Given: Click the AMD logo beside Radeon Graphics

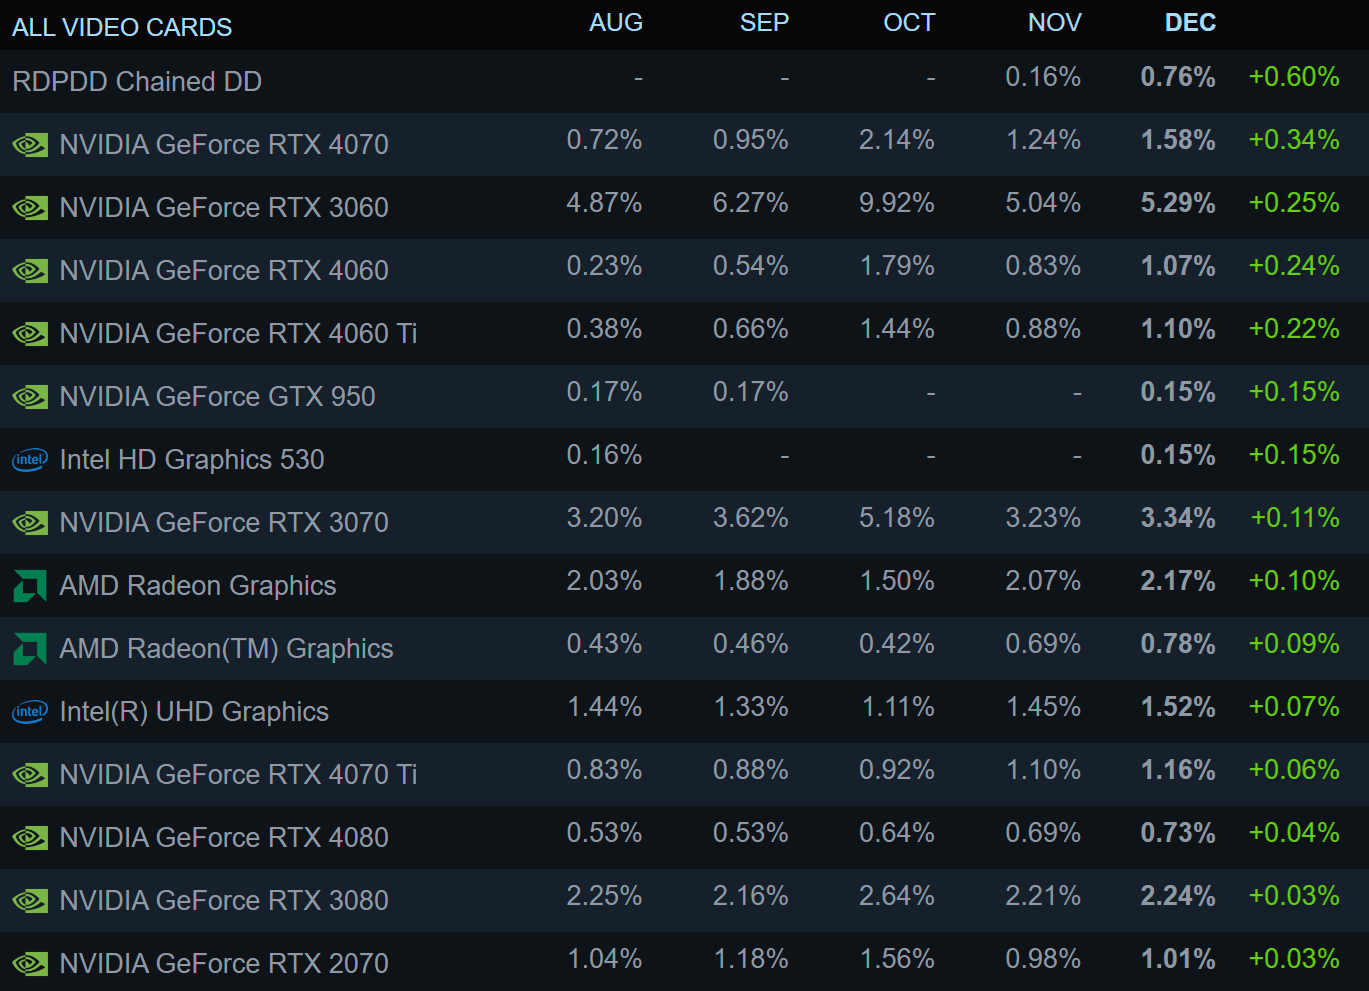Looking at the screenshot, I should 30,586.
